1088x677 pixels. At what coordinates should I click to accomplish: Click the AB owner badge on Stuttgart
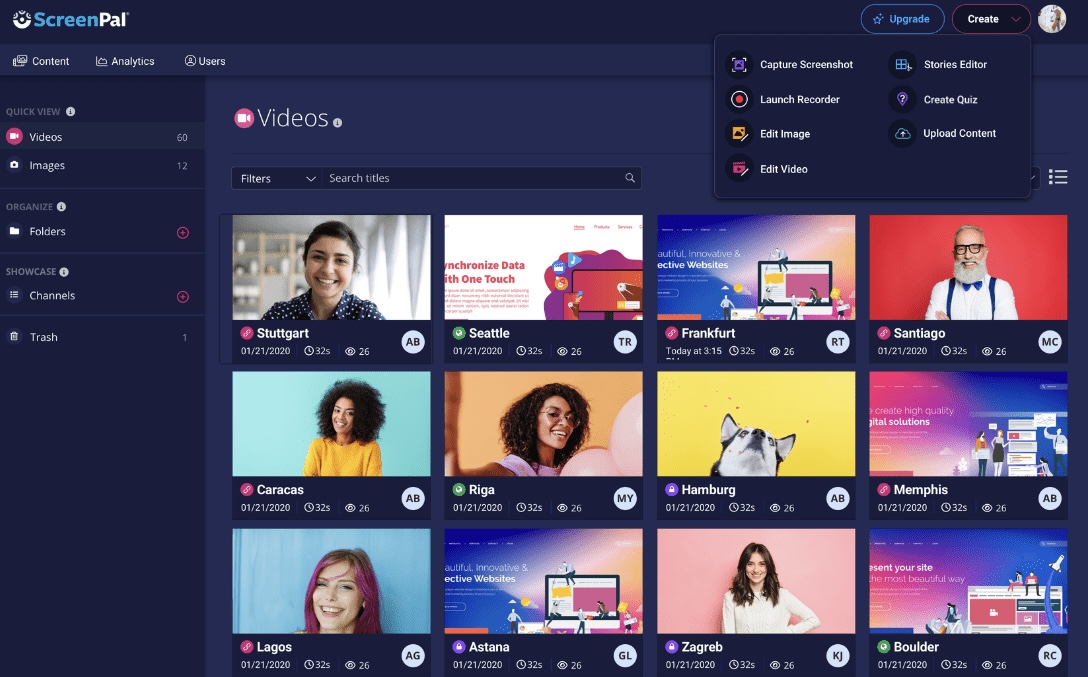point(413,342)
